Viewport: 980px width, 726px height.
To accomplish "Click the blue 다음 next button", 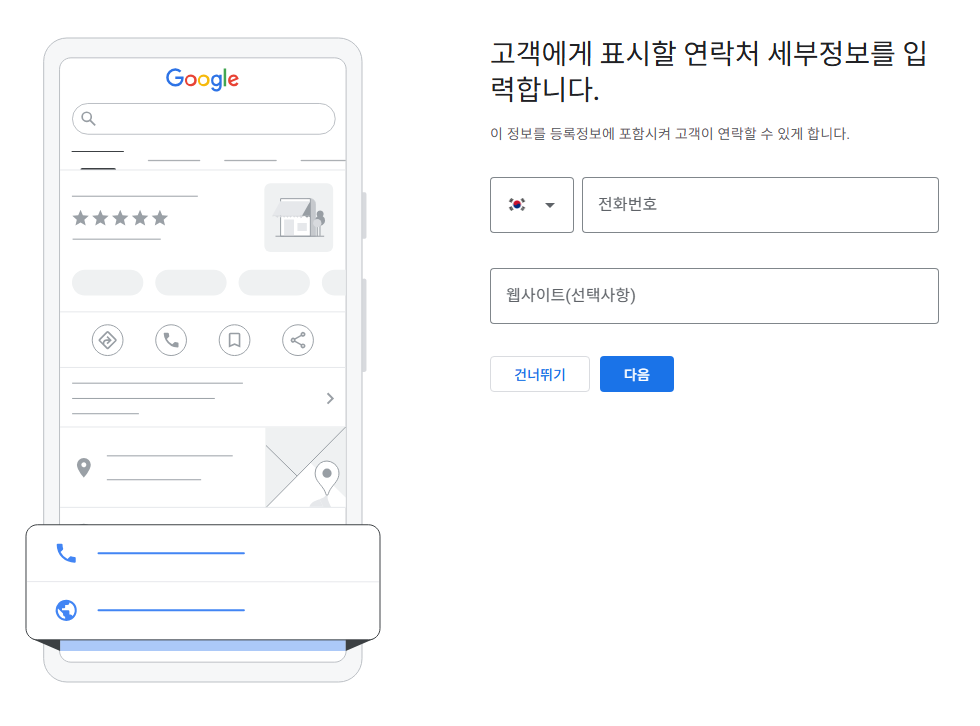I will click(636, 374).
